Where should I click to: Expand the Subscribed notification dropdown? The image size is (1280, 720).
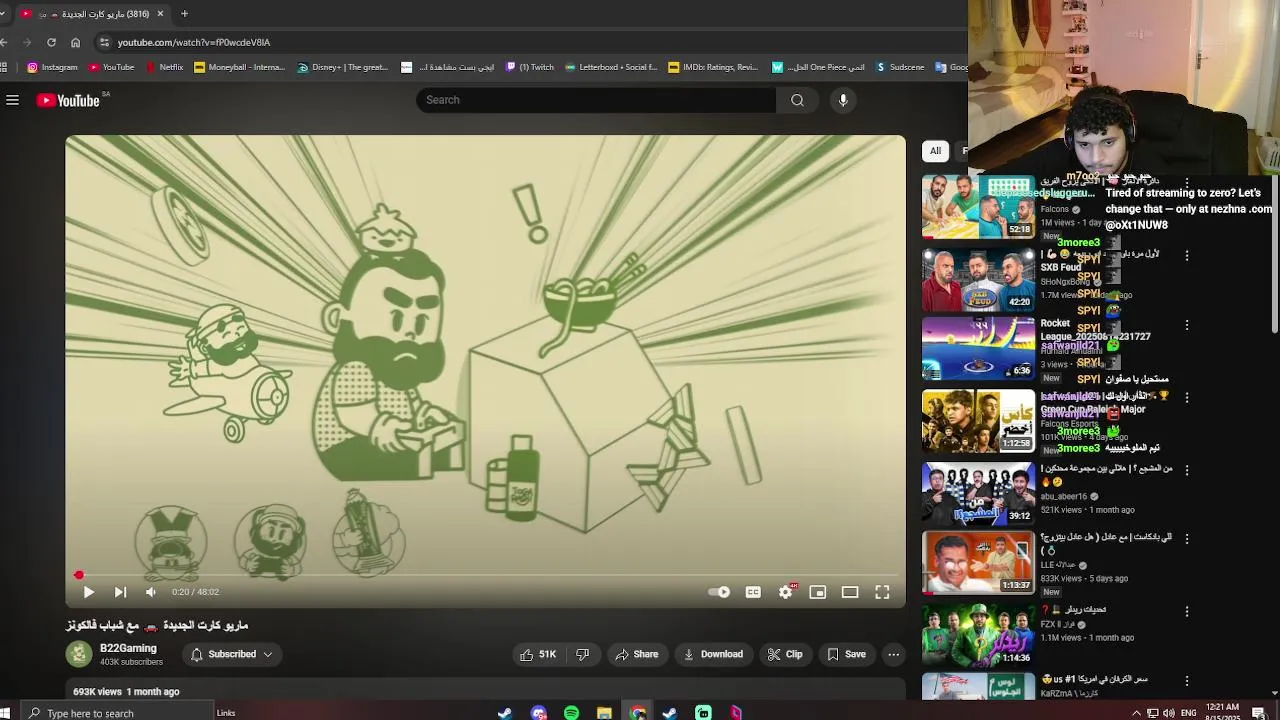tap(232, 654)
